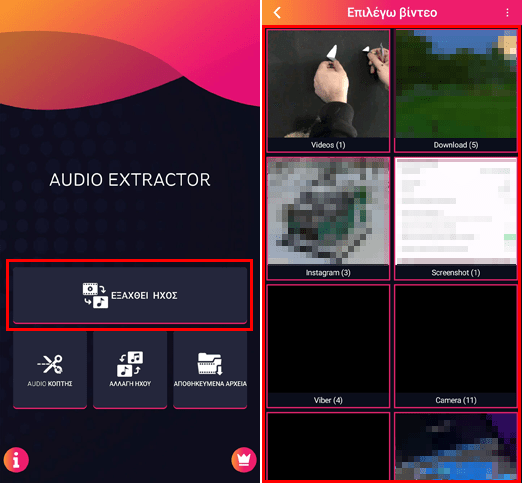522x483 pixels.
Task: Open ΑΠΟΘΗΚΕΥΜΕΝΑ ΑΡΧΕΙΑ saved files folder icon
Action: [x=210, y=364]
